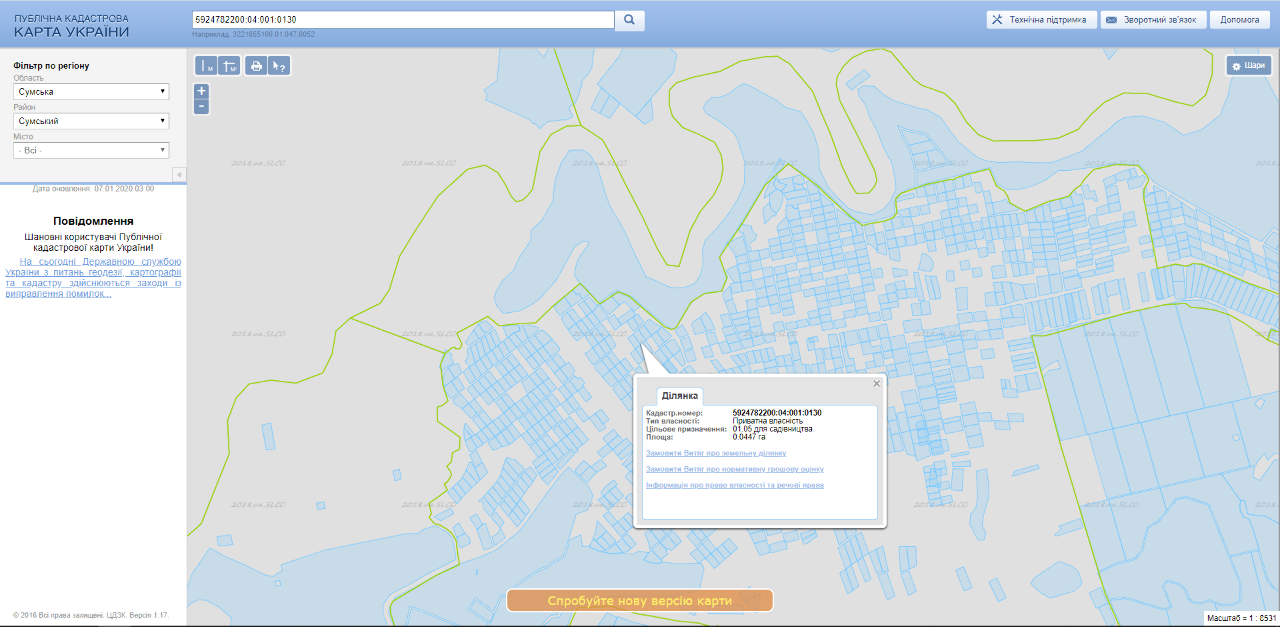
Task: Select the distance measurement tool
Action: click(x=206, y=66)
